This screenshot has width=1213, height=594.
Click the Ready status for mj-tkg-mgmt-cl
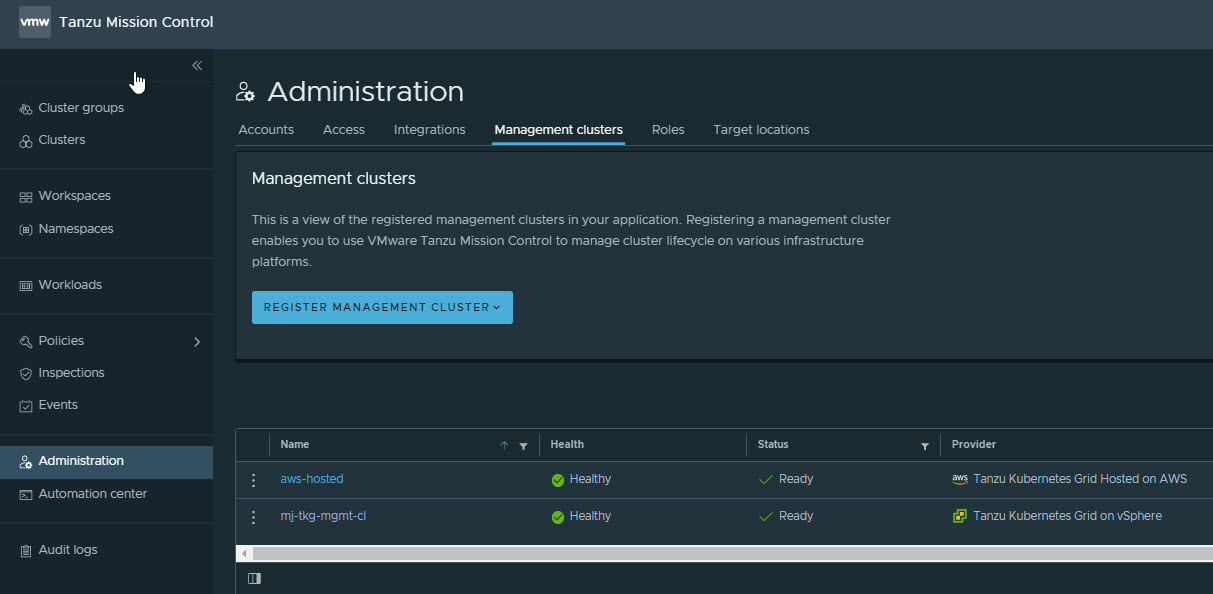point(786,516)
